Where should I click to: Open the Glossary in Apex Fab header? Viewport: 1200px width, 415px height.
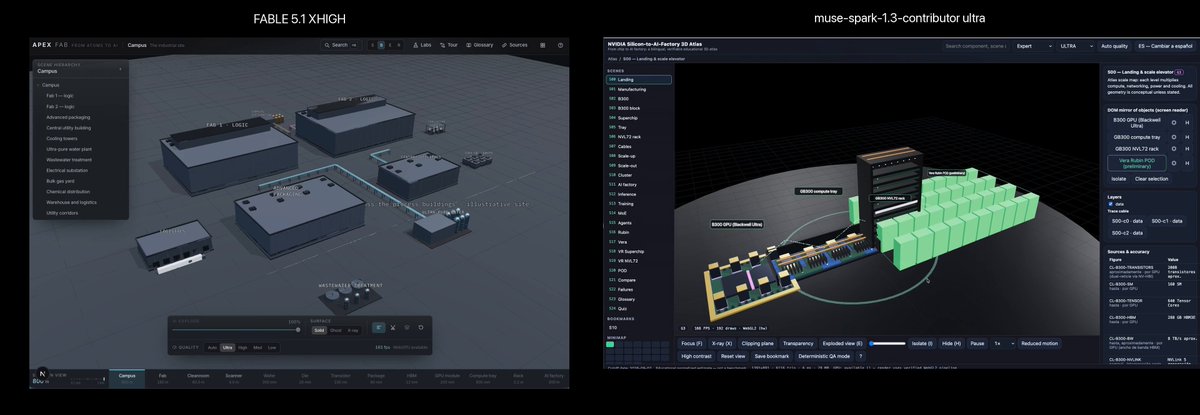pyautogui.click(x=479, y=45)
